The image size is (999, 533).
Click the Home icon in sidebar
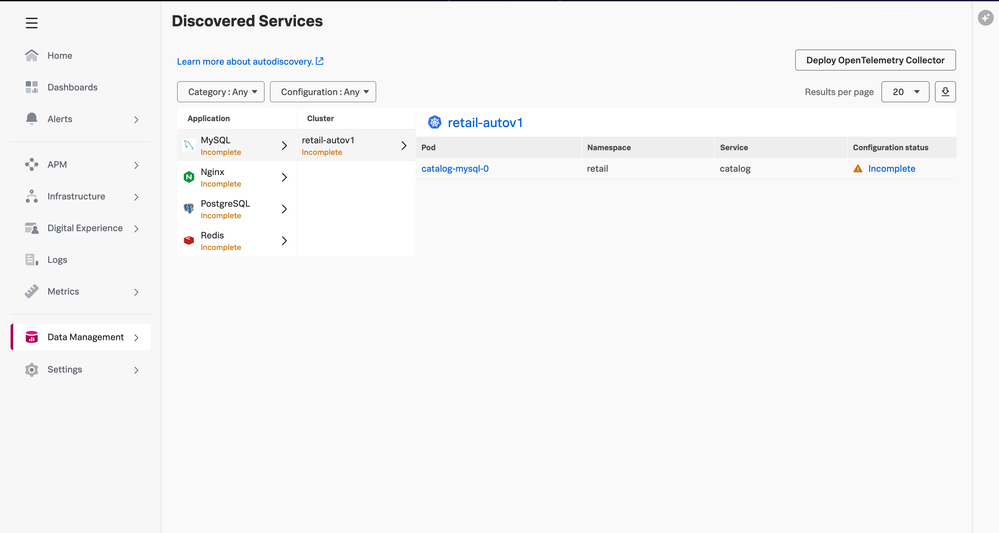pyautogui.click(x=32, y=56)
